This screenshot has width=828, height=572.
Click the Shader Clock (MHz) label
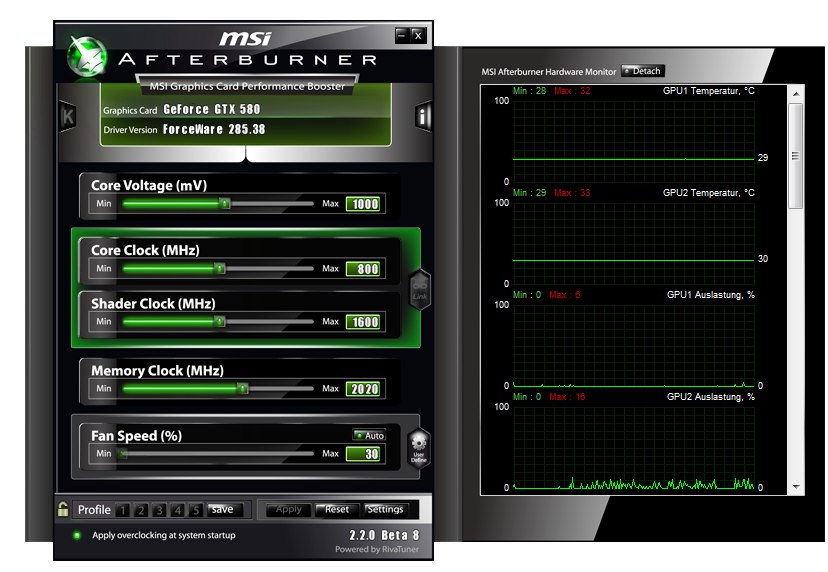pyautogui.click(x=153, y=304)
